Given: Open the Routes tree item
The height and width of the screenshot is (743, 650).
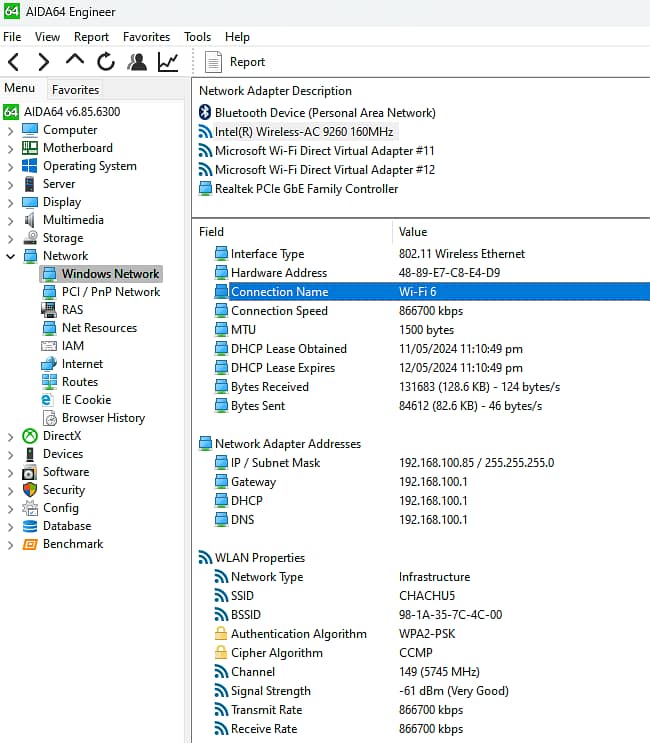Looking at the screenshot, I should (70, 382).
